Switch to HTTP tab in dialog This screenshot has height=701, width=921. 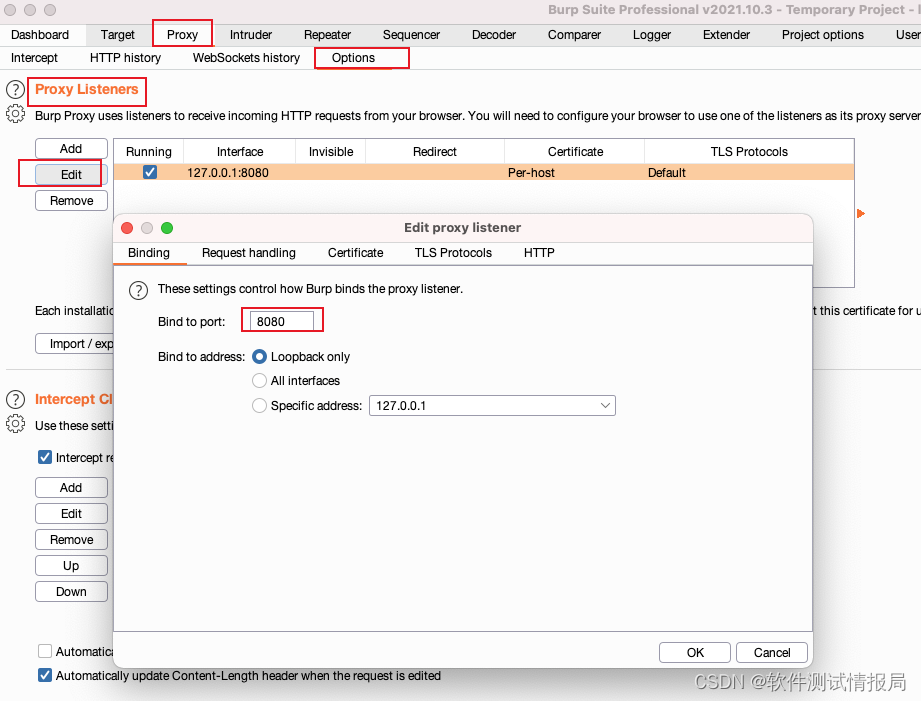[x=539, y=253]
